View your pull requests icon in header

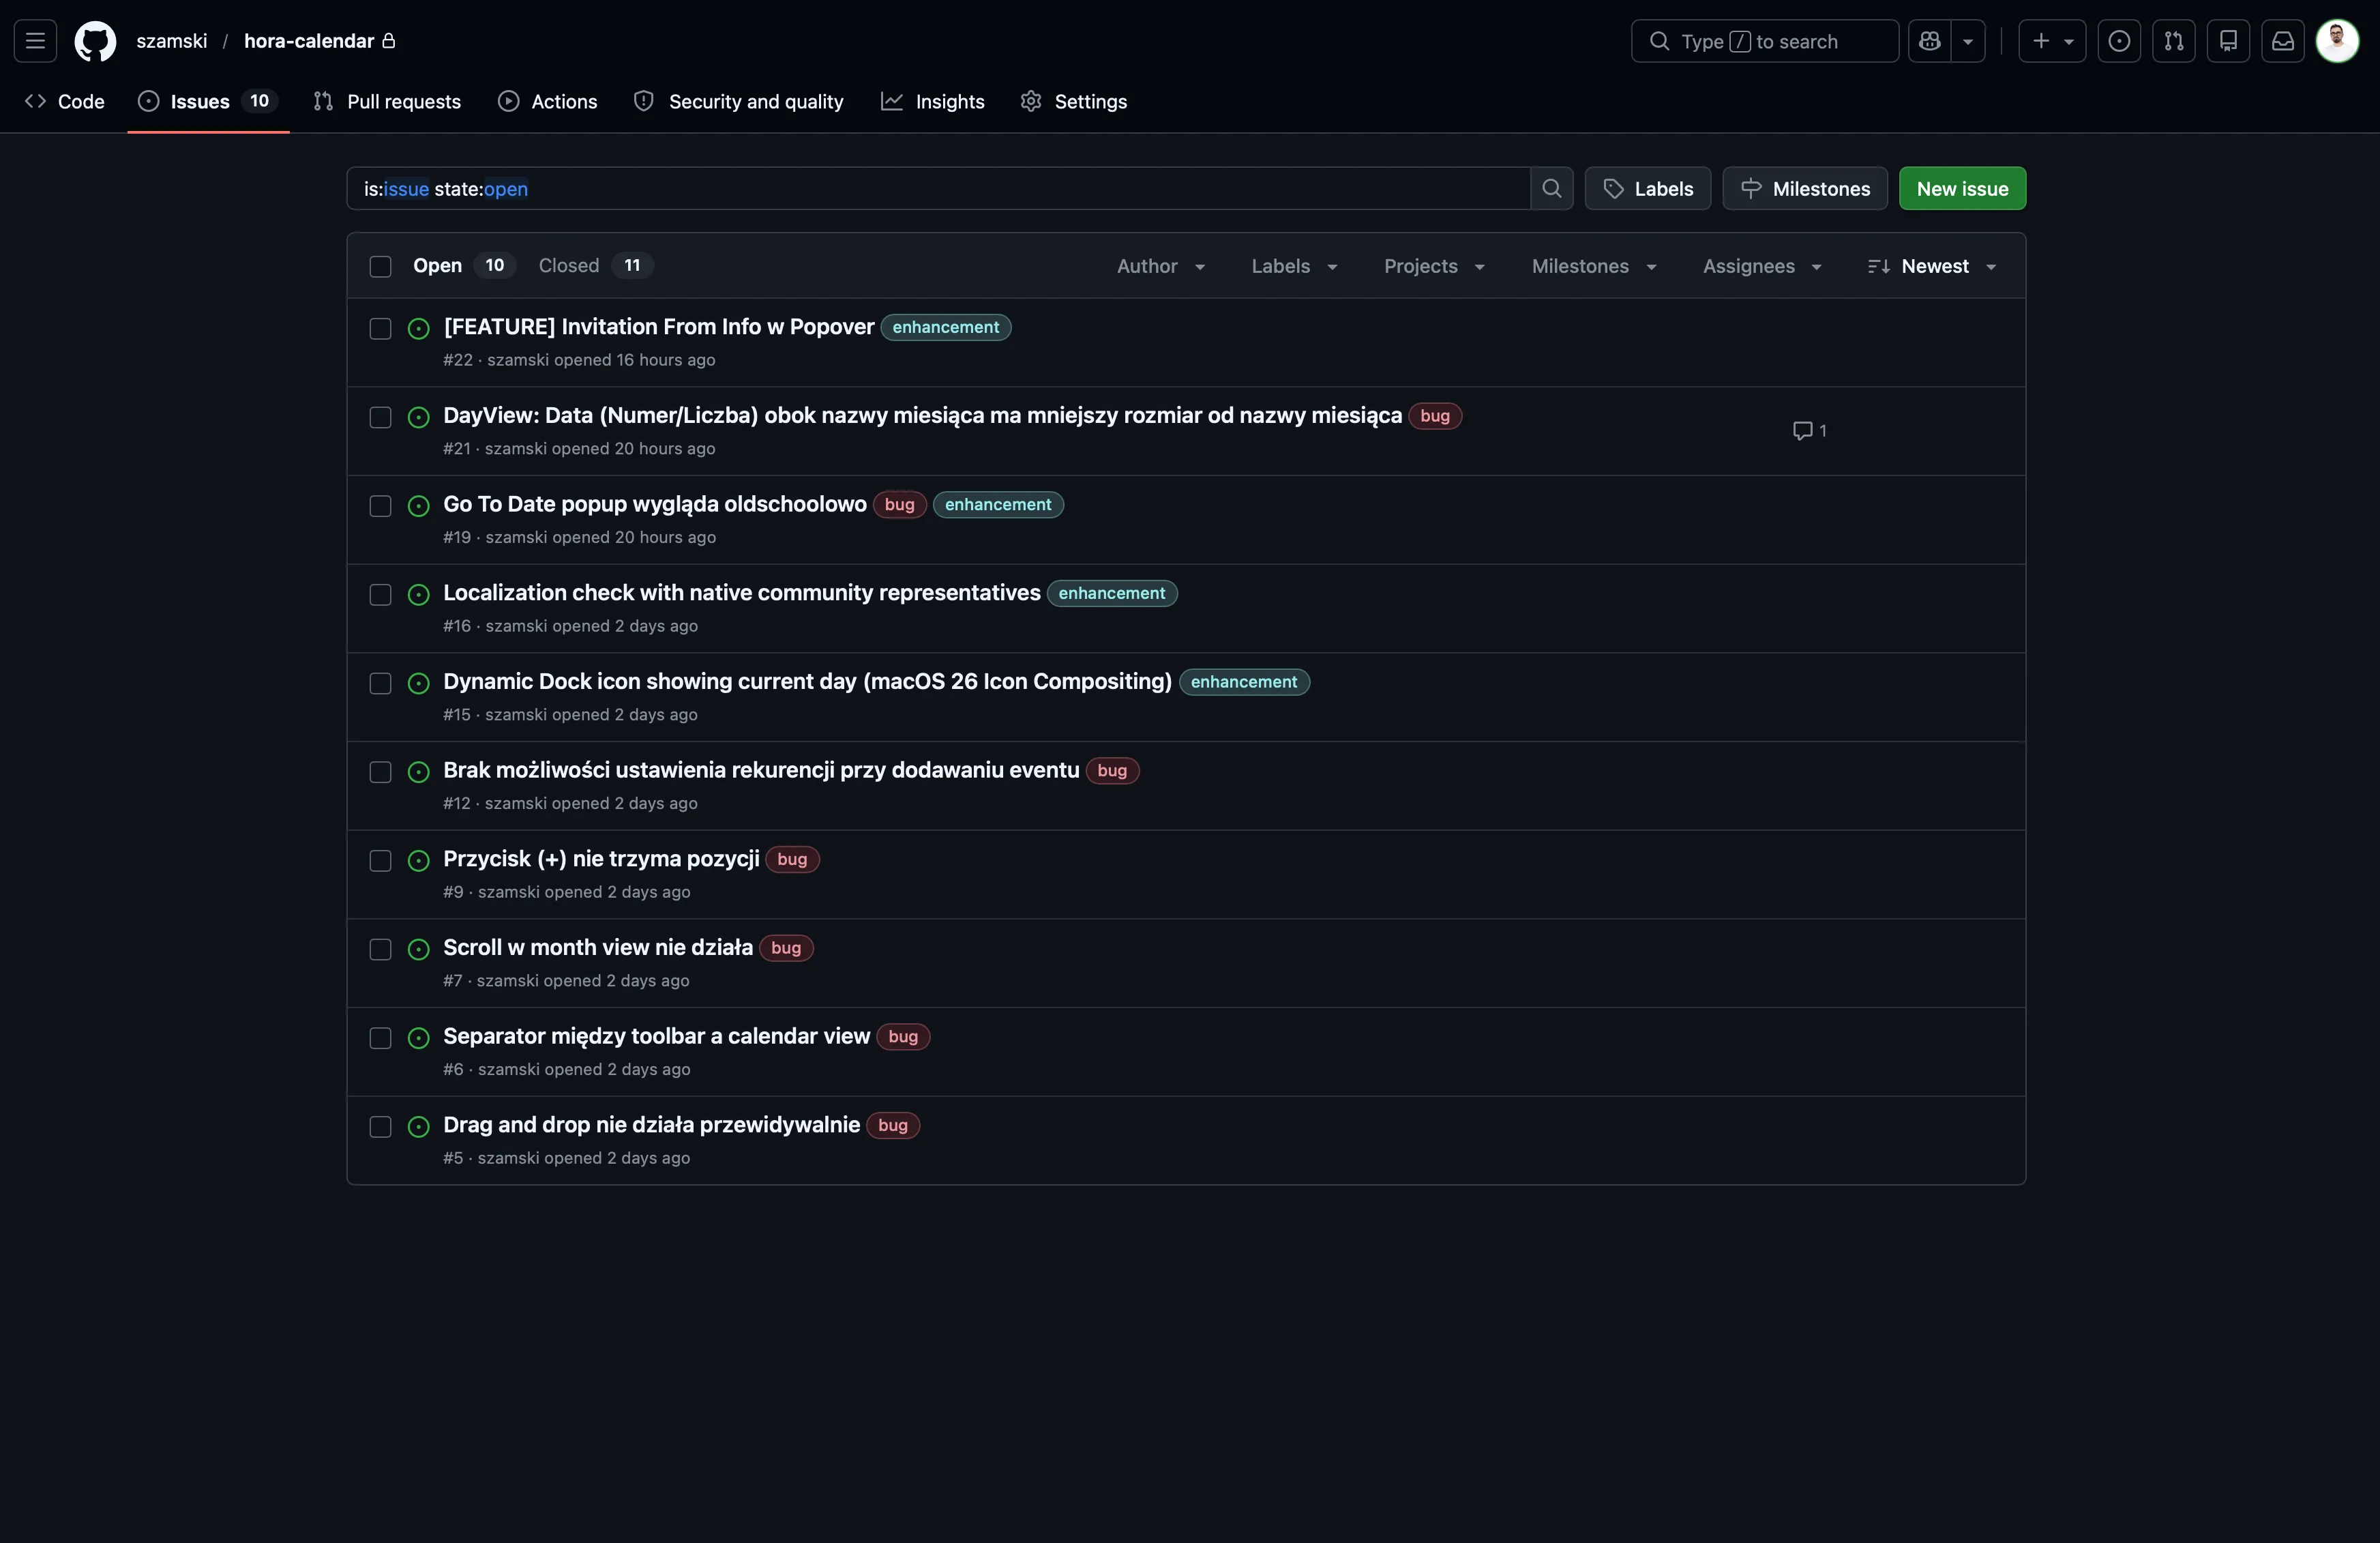2175,41
